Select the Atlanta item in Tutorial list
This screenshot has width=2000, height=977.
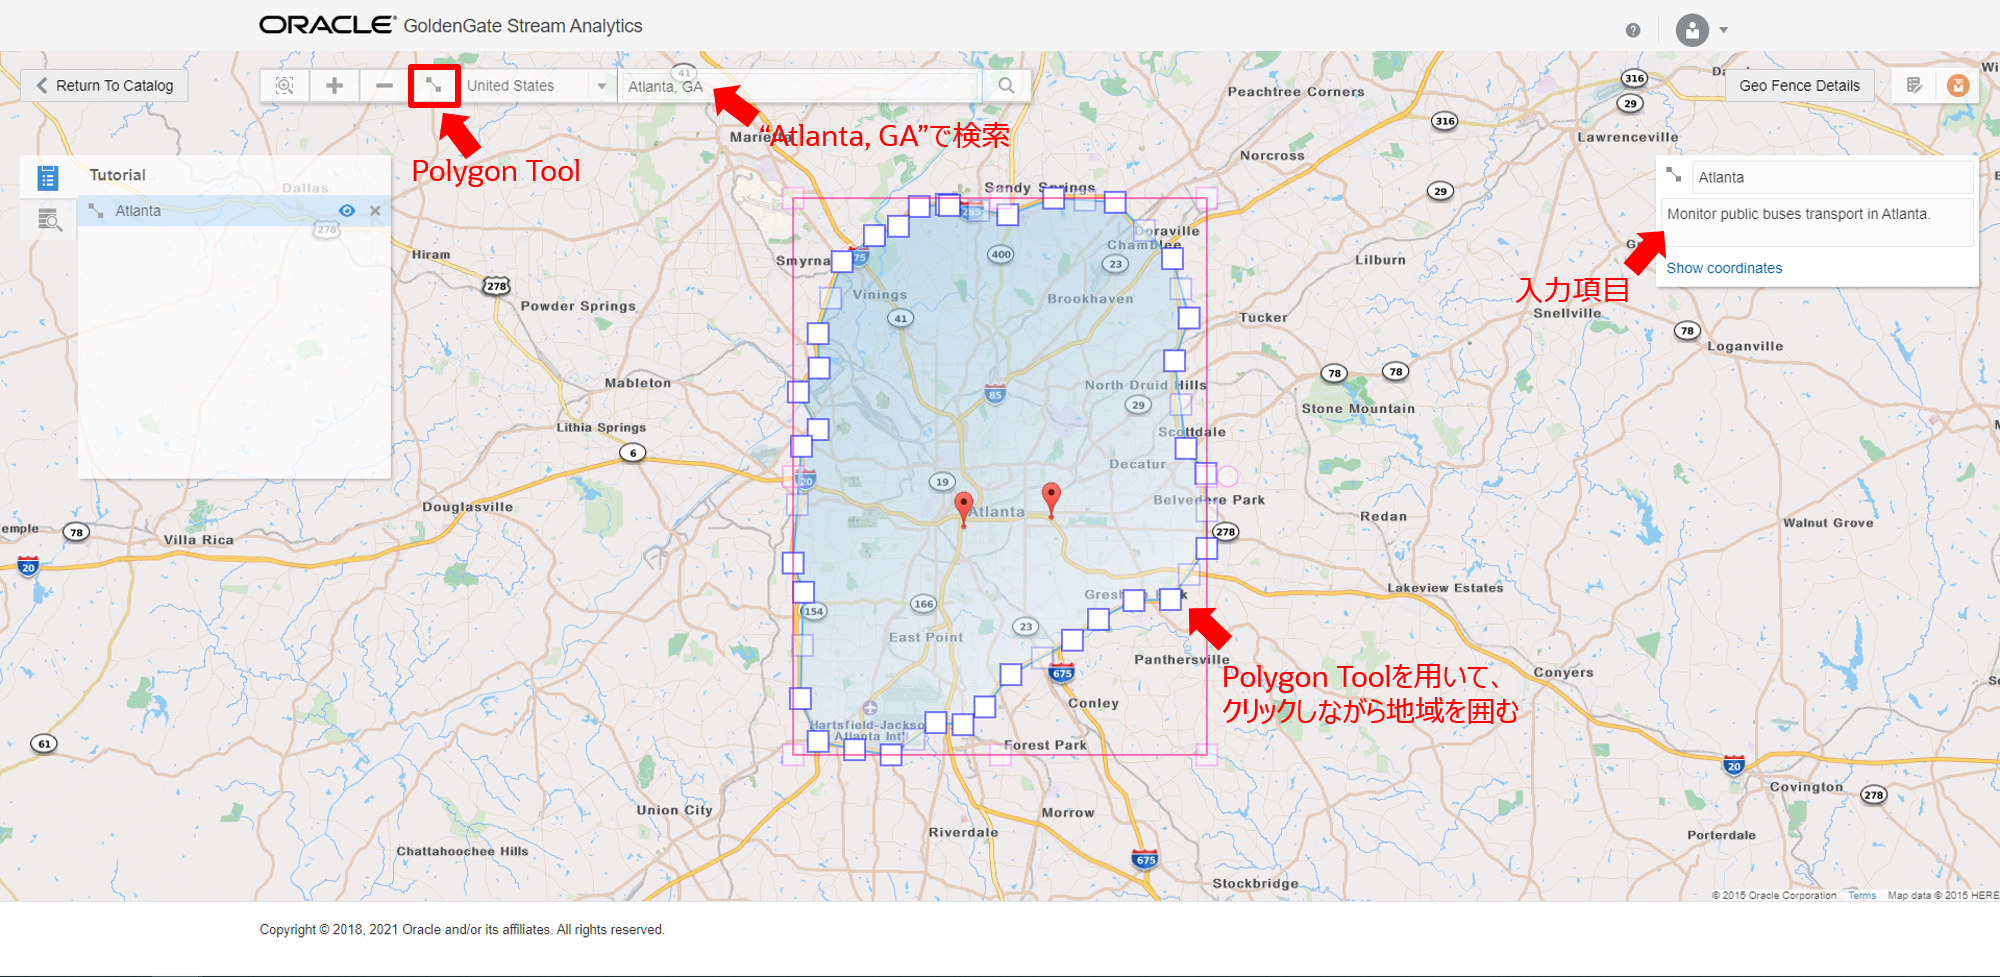[138, 211]
